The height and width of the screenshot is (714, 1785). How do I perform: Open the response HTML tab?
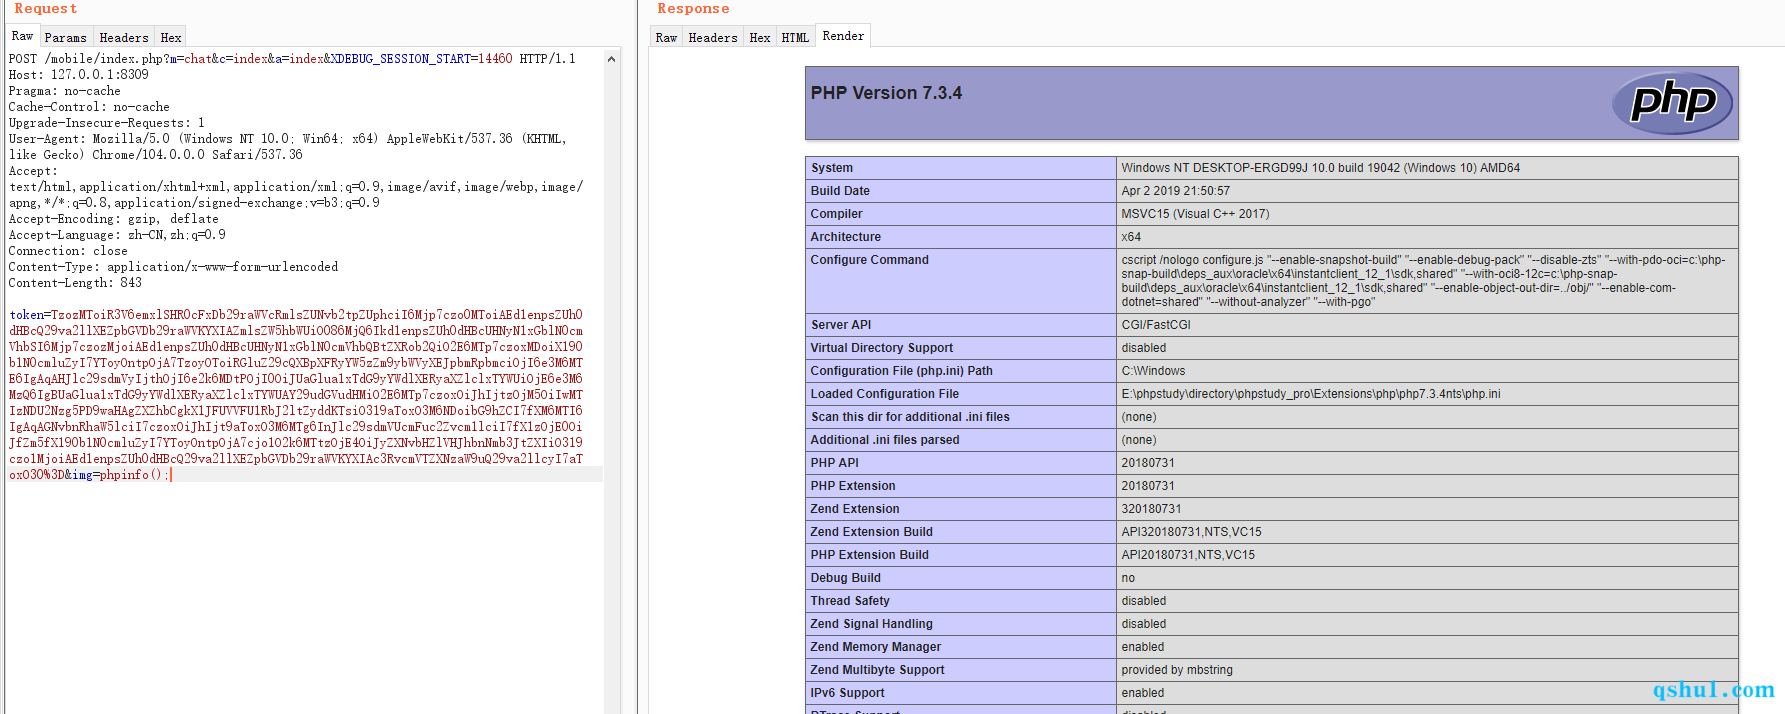(x=795, y=37)
